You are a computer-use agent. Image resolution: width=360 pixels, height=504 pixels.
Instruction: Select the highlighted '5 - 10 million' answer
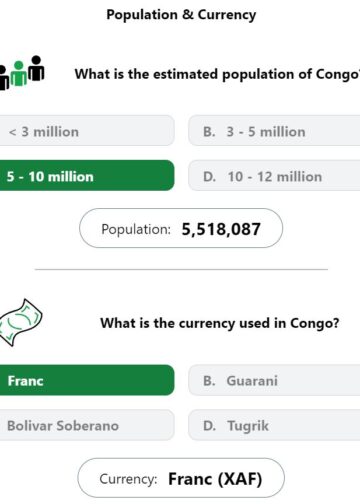click(87, 176)
